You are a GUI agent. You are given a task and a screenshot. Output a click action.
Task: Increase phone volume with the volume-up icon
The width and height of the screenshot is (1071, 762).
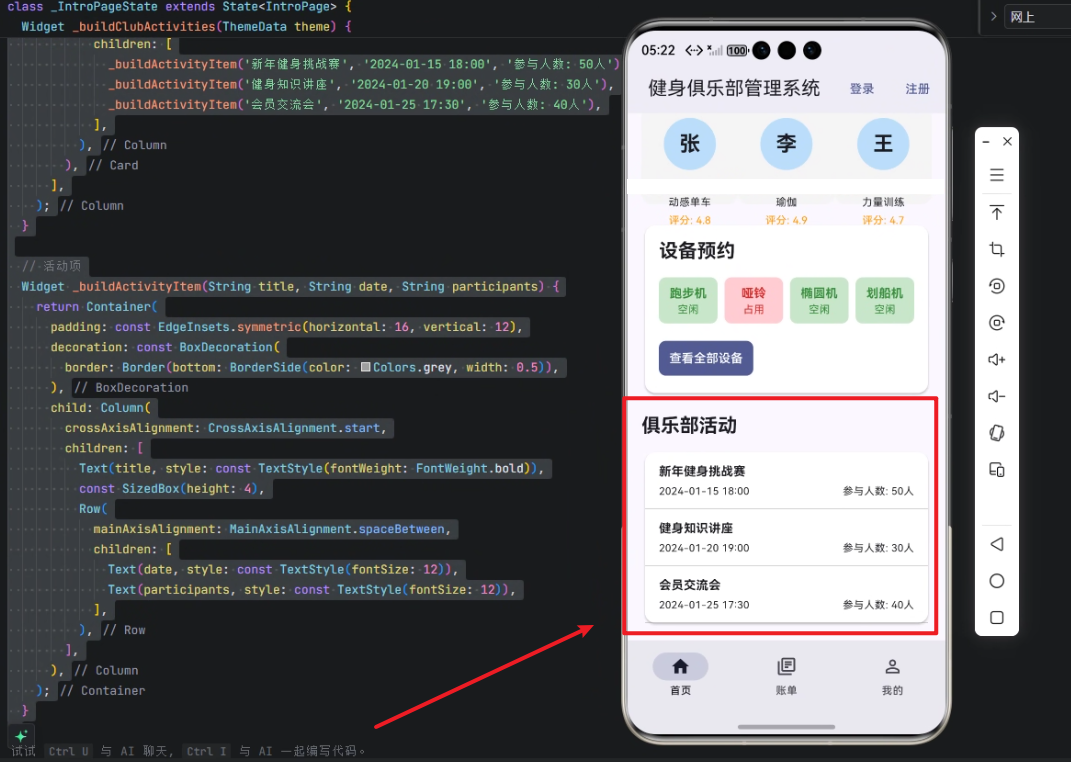pyautogui.click(x=997, y=359)
